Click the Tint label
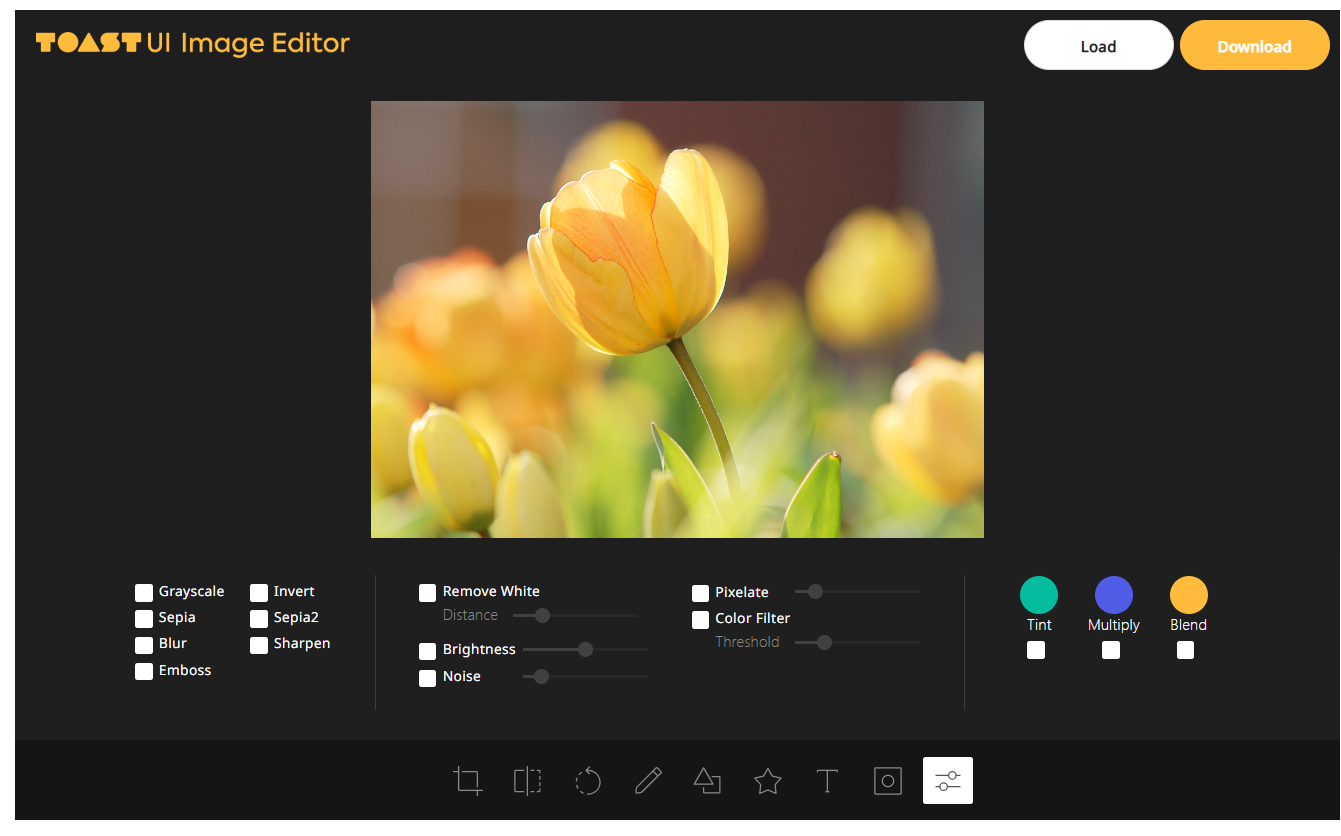The width and height of the screenshot is (1341, 836). [x=1039, y=625]
